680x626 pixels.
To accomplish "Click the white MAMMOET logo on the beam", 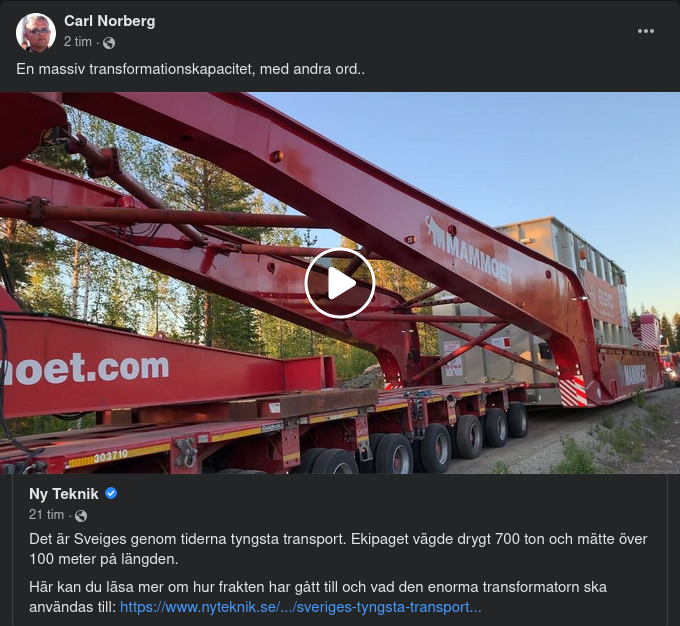I will [x=469, y=250].
